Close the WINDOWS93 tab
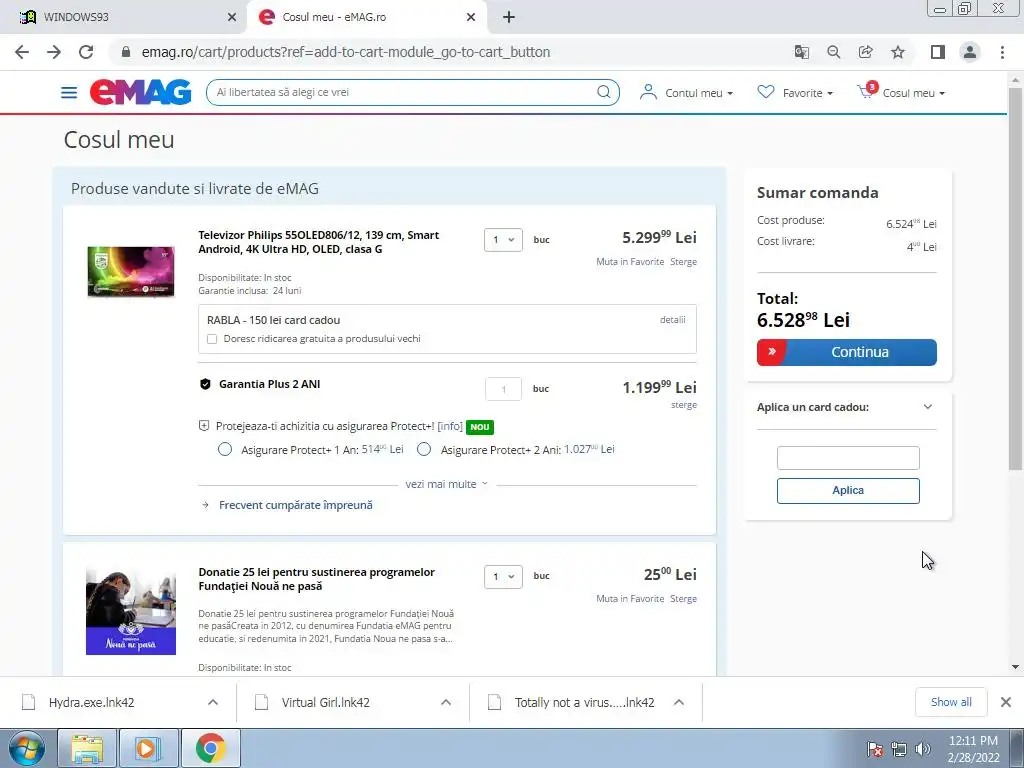The width and height of the screenshot is (1024, 768). [x=231, y=17]
